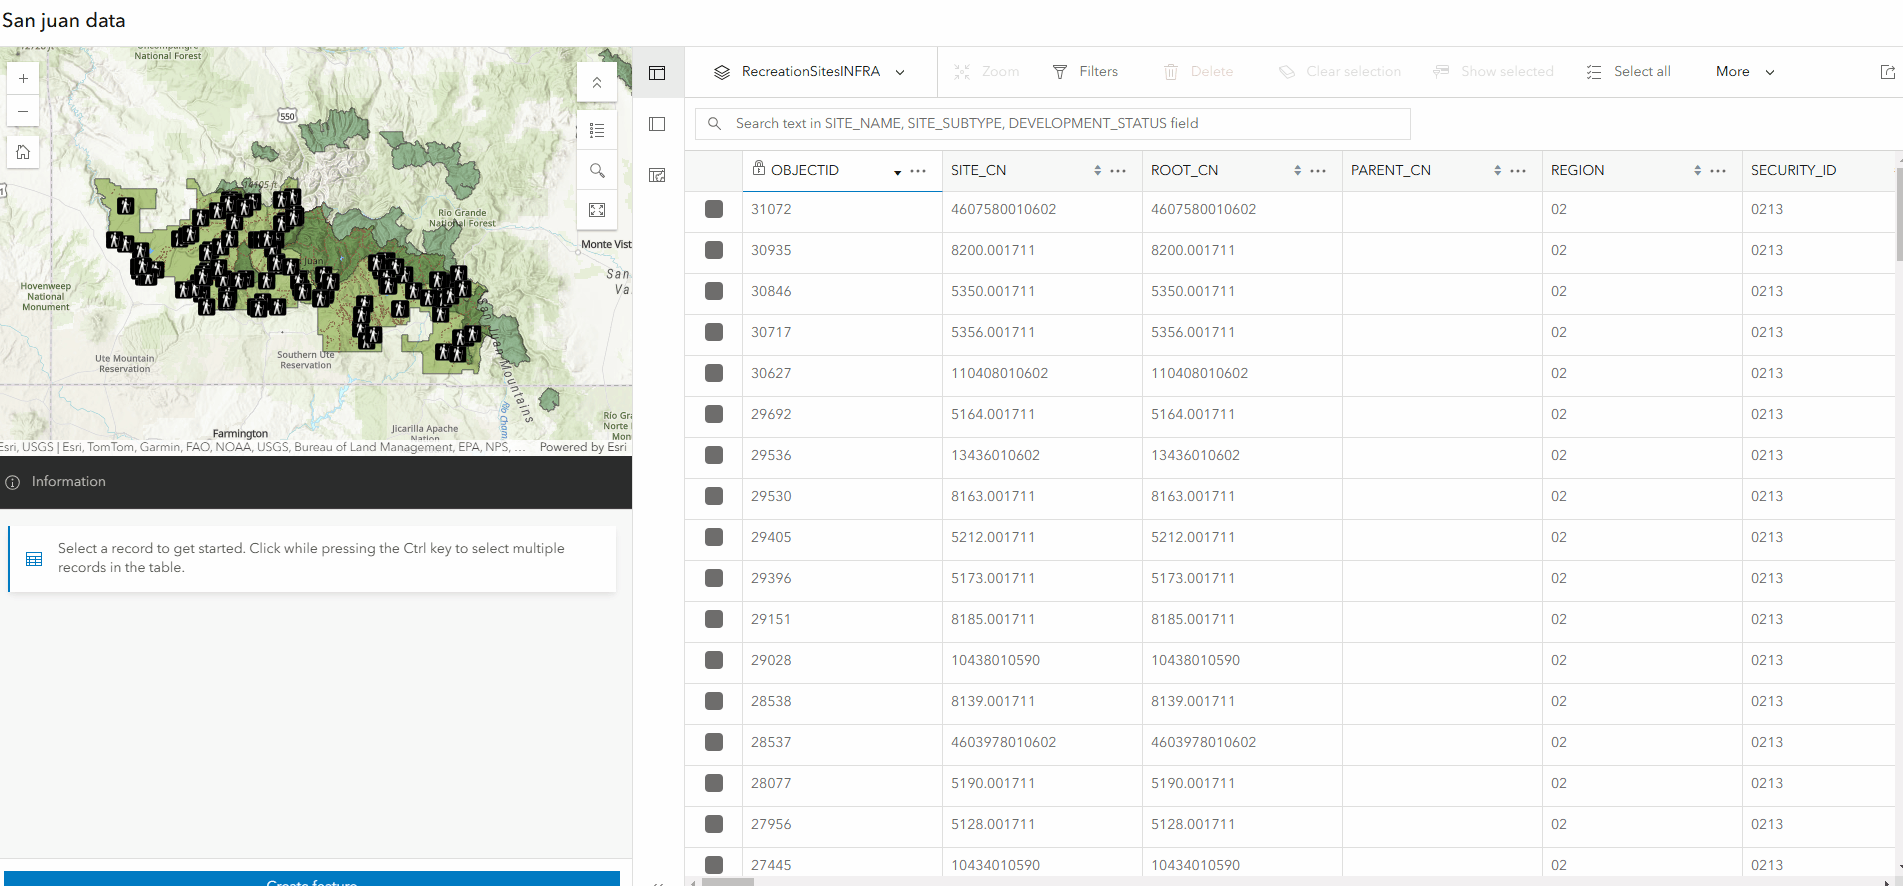Image resolution: width=1903 pixels, height=886 pixels.
Task: Toggle the map fullscreen icon
Action: 597,210
